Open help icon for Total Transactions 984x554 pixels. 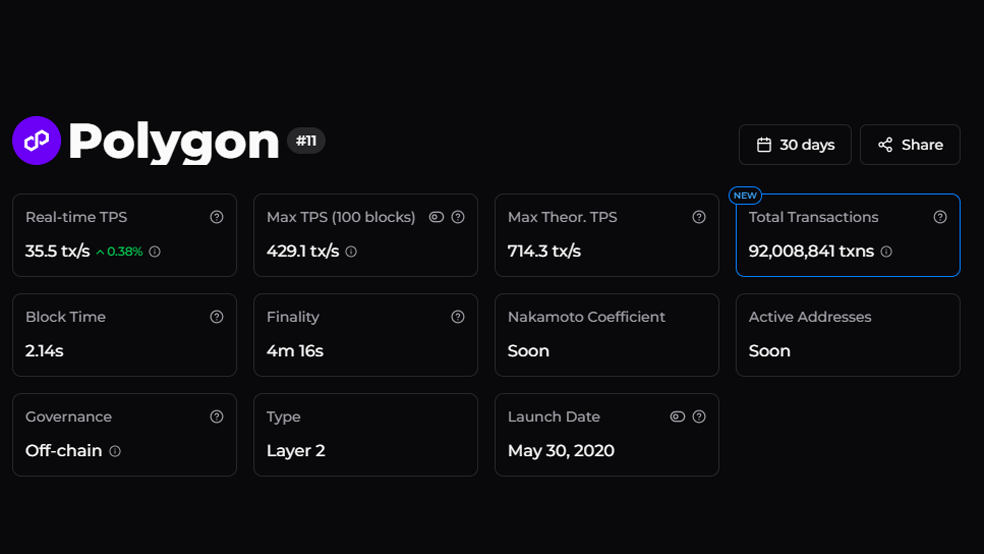[x=940, y=217]
